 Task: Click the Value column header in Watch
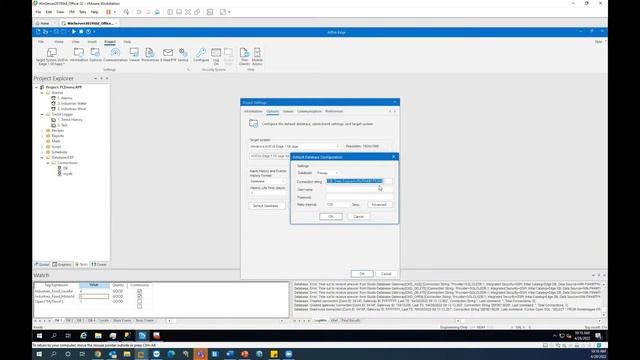tap(94, 285)
